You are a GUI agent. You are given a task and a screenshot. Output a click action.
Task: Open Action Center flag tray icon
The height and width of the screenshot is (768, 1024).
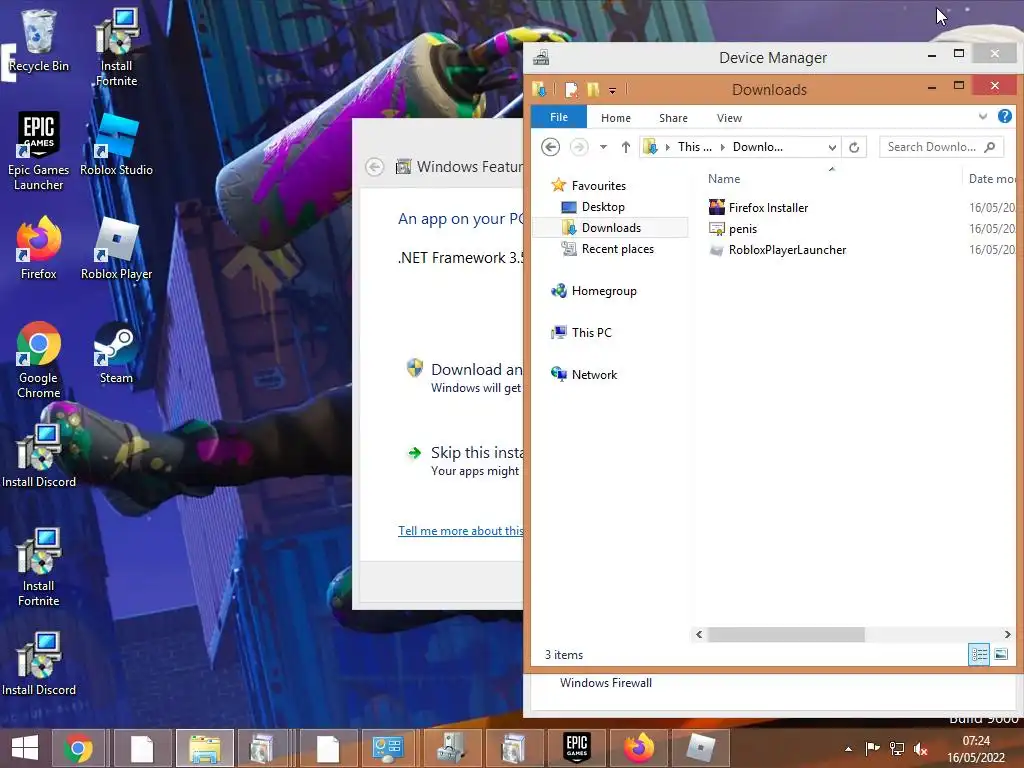tap(872, 749)
